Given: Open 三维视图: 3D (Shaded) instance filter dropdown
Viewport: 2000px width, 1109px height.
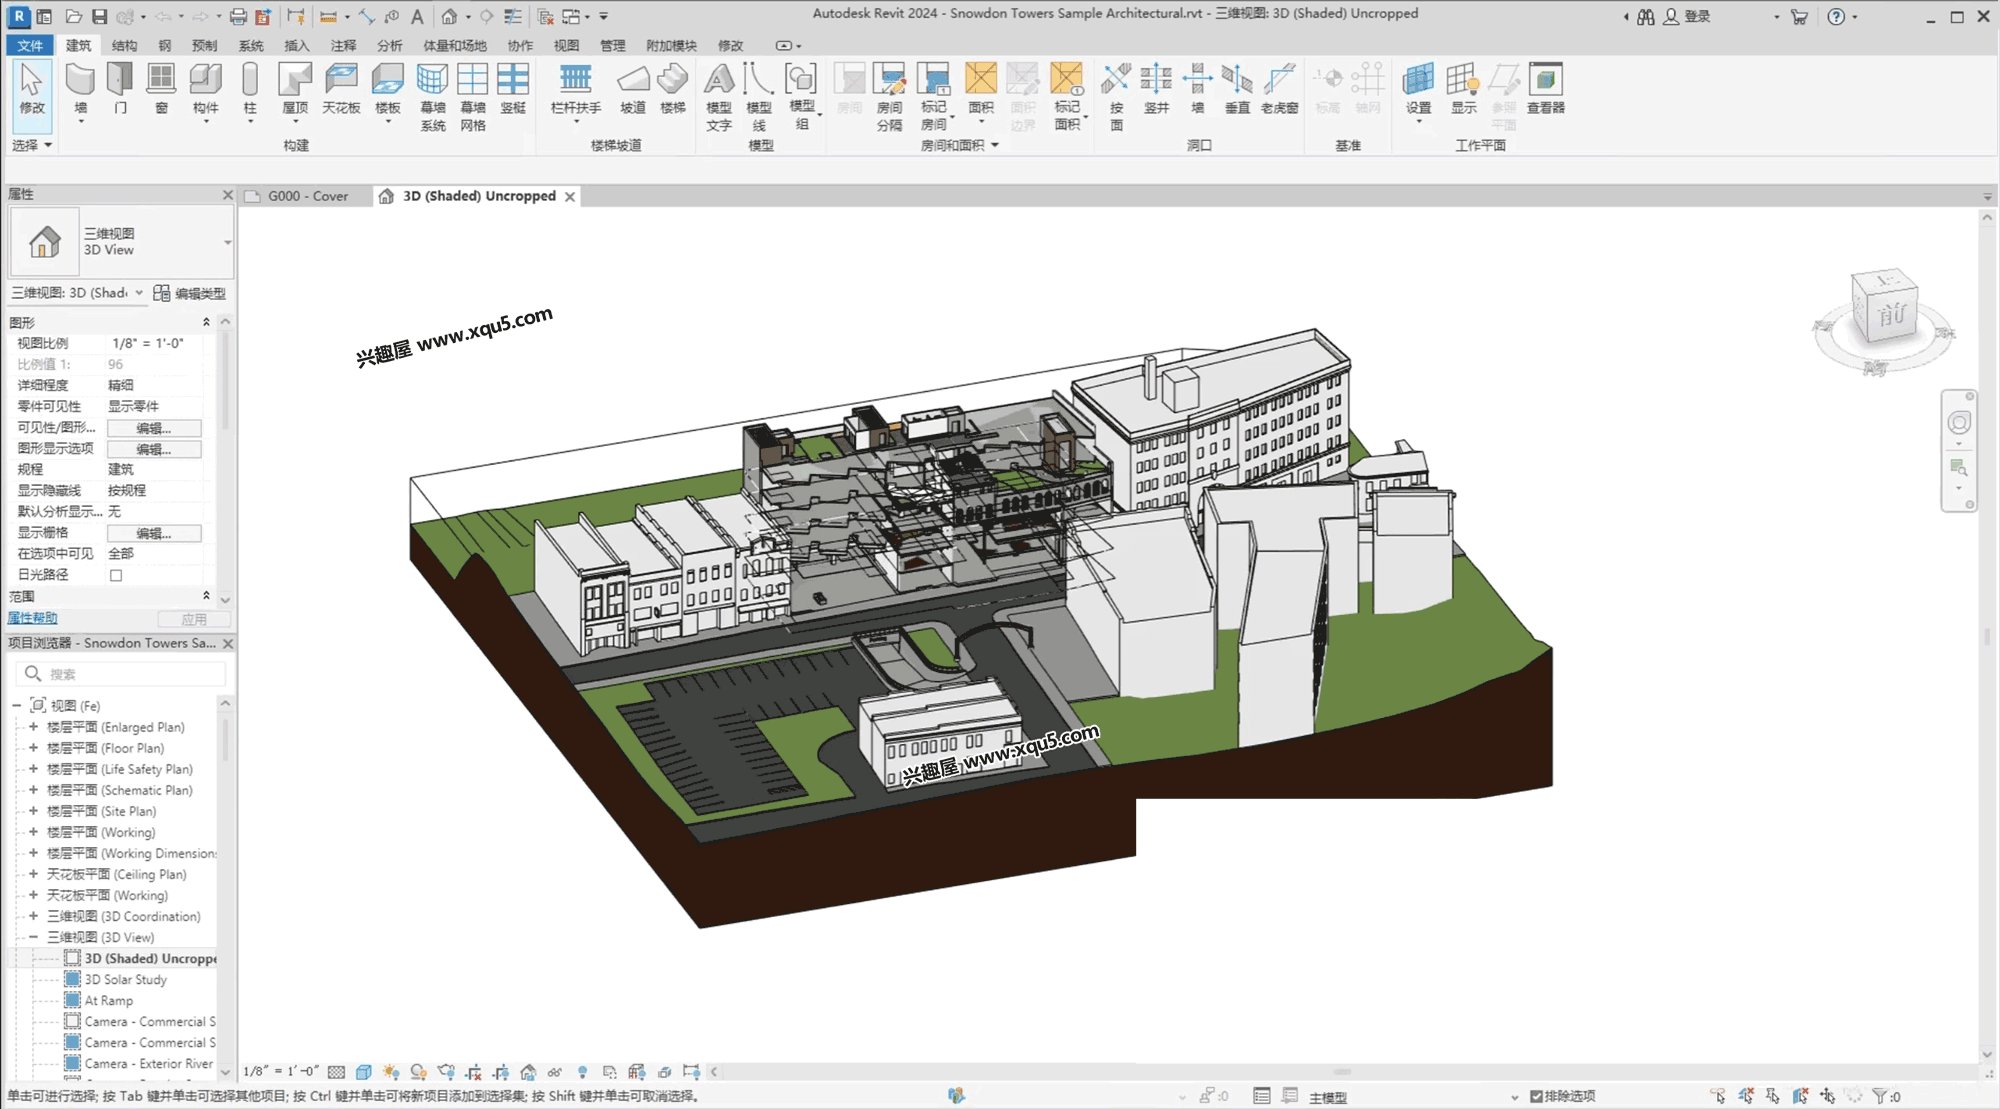Looking at the screenshot, I should coord(139,292).
